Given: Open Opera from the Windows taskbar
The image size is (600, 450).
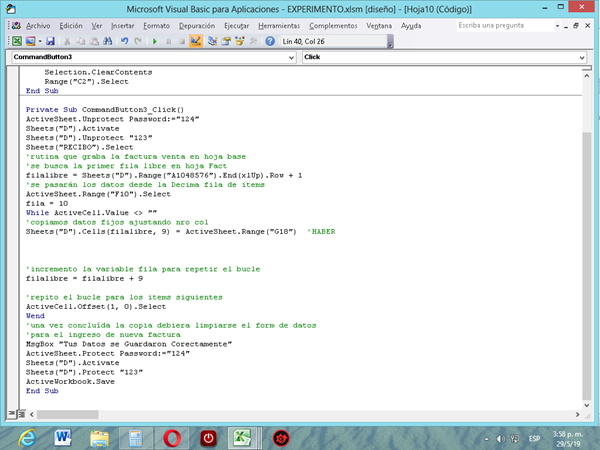Looking at the screenshot, I should click(172, 436).
